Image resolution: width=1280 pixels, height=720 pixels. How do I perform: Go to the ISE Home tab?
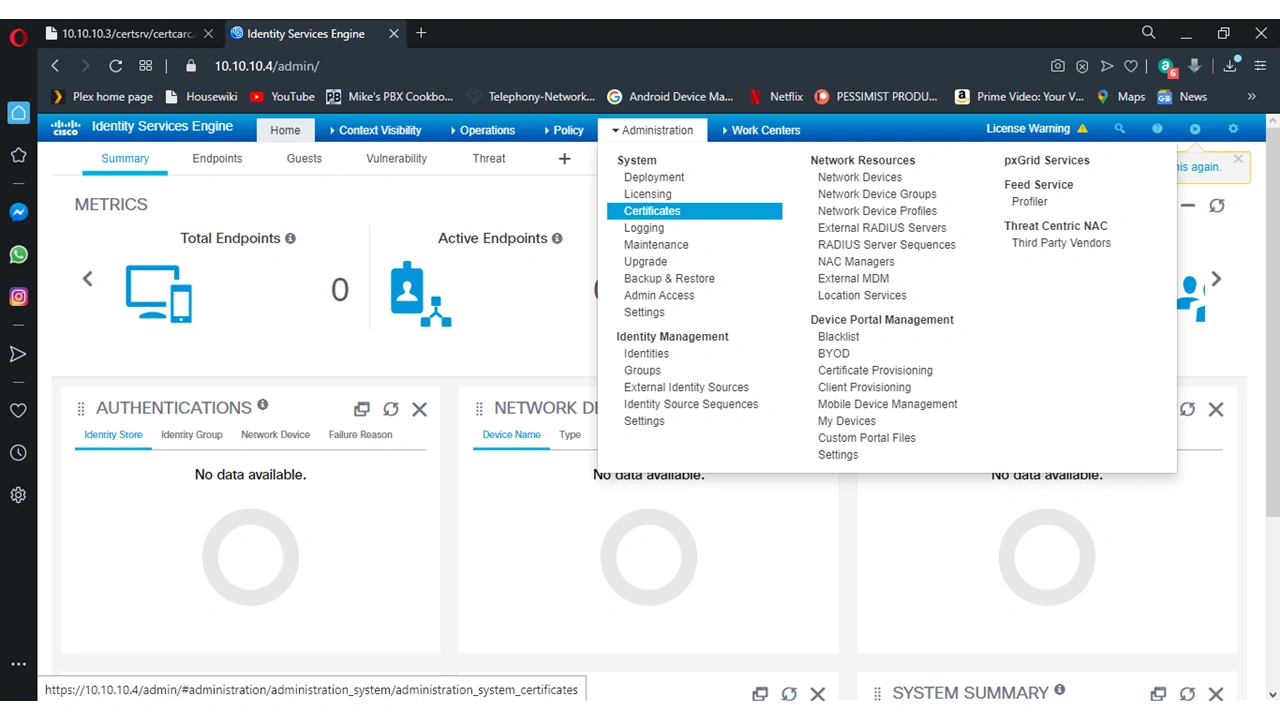click(285, 130)
